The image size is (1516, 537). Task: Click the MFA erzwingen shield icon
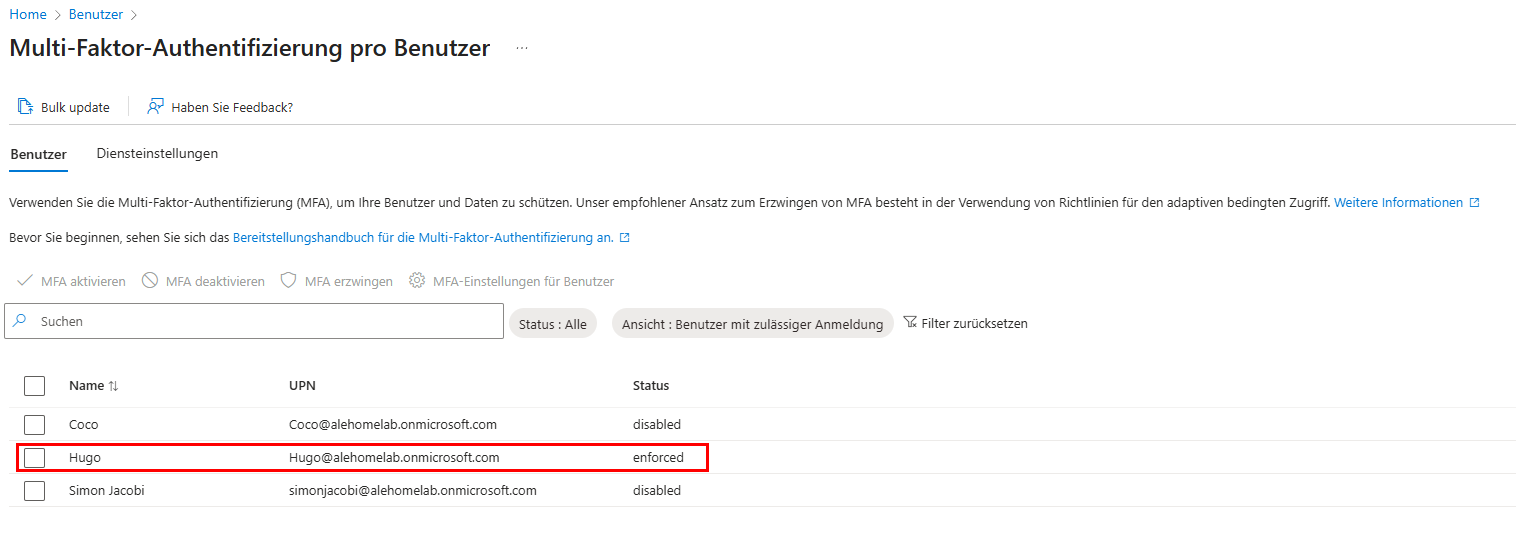[x=288, y=281]
